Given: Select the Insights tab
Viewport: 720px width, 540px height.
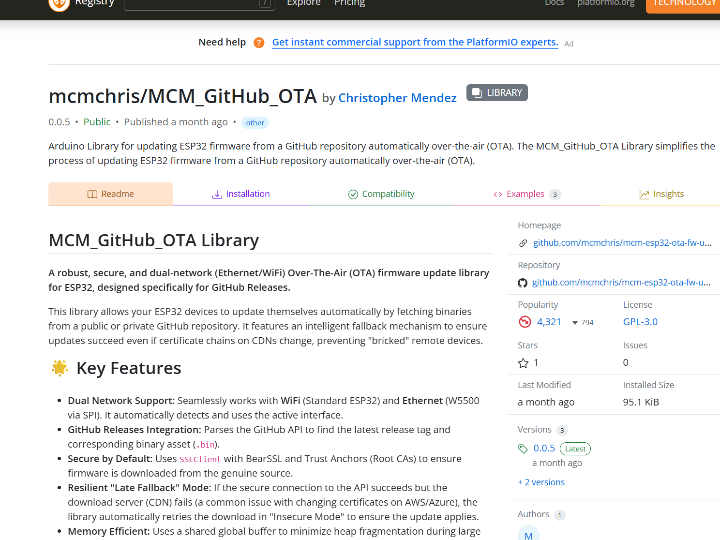Looking at the screenshot, I should click(662, 194).
